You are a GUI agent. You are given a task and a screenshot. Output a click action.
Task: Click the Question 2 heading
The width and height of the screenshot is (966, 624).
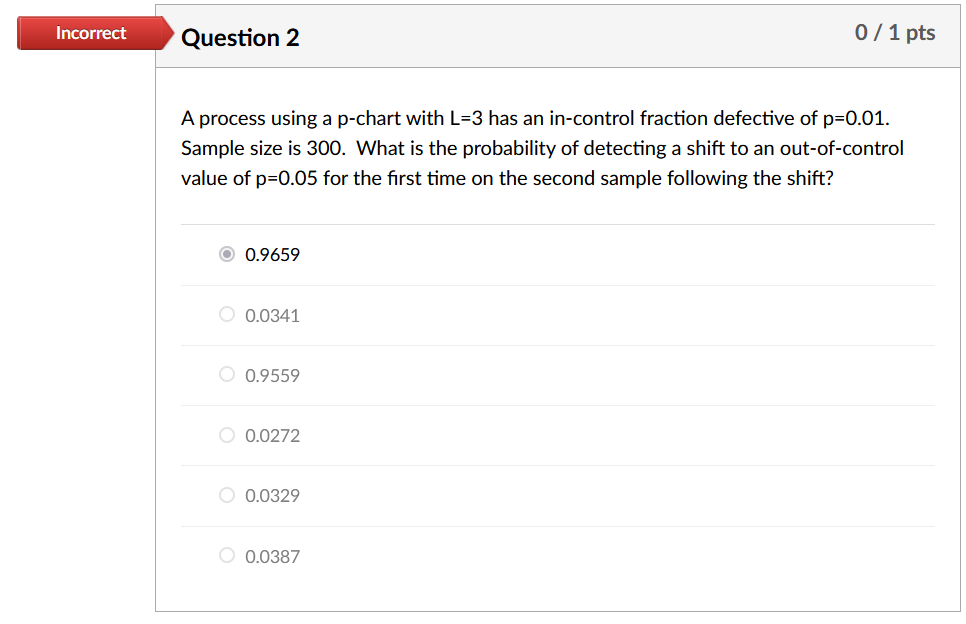pyautogui.click(x=240, y=36)
